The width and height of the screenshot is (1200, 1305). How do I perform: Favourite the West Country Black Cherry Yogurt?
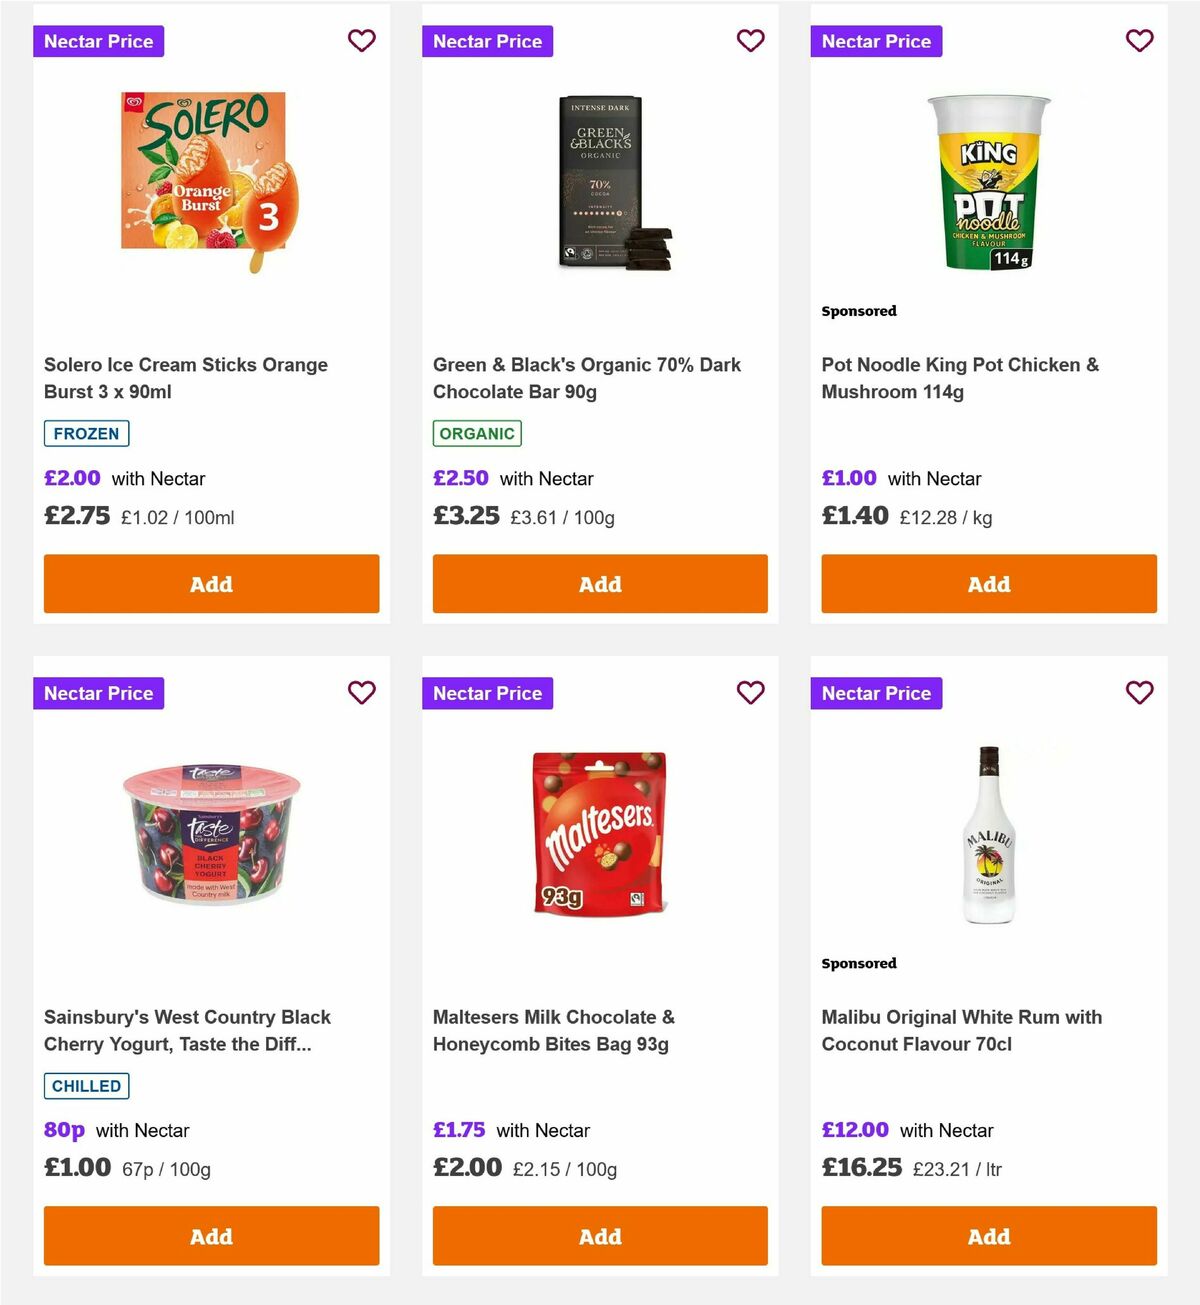[x=362, y=692]
